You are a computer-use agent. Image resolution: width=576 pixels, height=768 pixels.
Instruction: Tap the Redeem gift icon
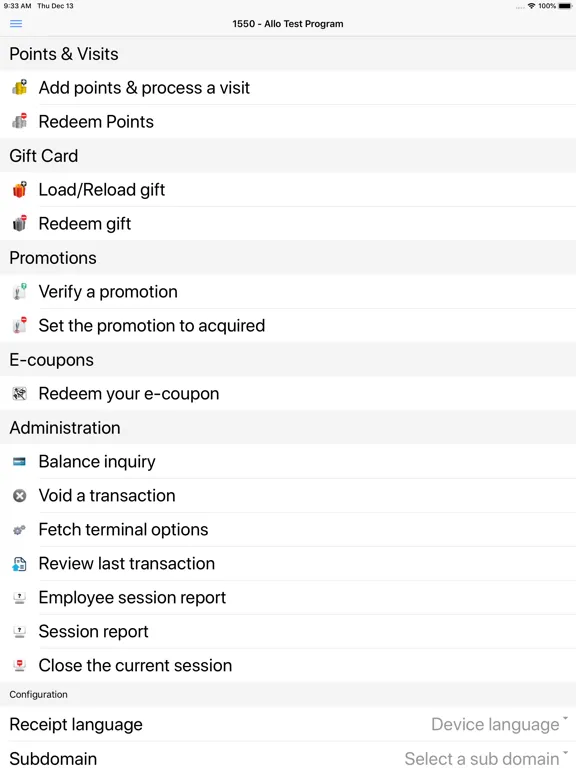click(20, 223)
